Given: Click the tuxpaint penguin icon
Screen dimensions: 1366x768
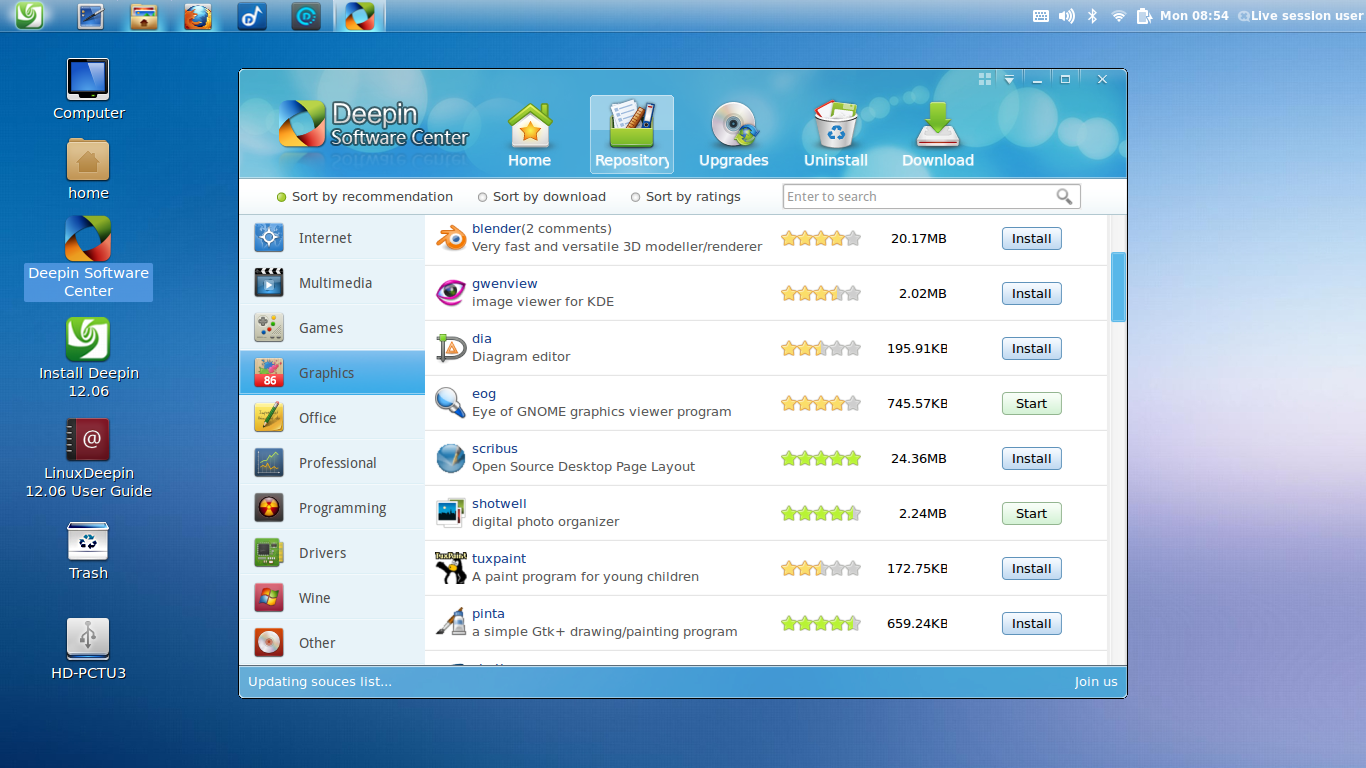Looking at the screenshot, I should [451, 568].
